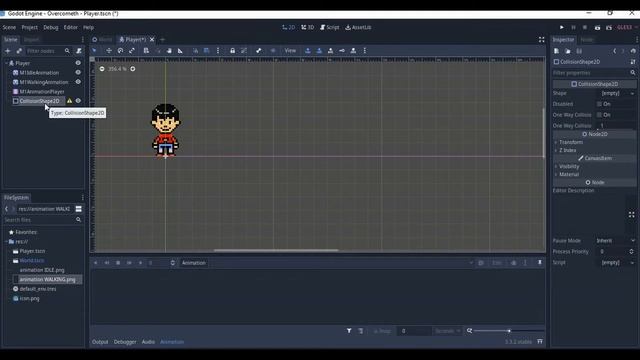Select Player.tscn in FileSystem
The width and height of the screenshot is (640, 360).
32,251
